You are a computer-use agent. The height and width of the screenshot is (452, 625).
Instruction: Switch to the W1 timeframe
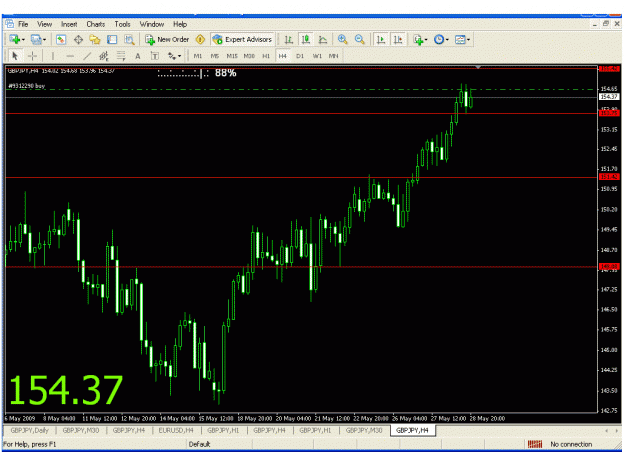[x=317, y=56]
